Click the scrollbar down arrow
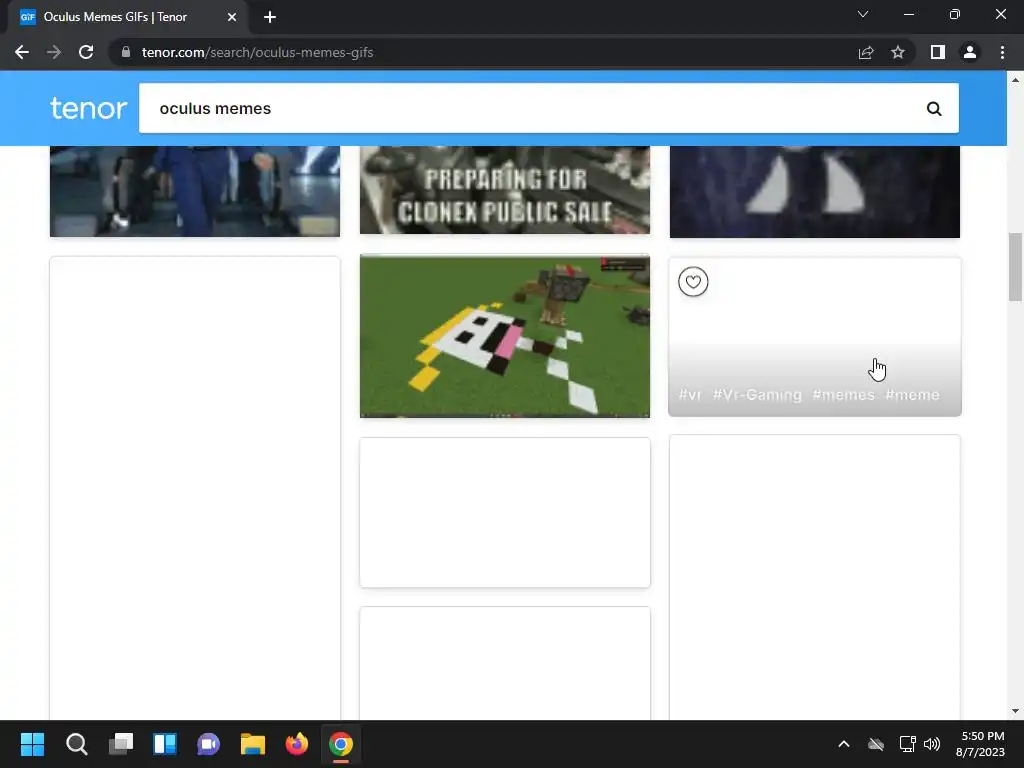Screen dimensions: 1024x768 pyautogui.click(x=1015, y=711)
